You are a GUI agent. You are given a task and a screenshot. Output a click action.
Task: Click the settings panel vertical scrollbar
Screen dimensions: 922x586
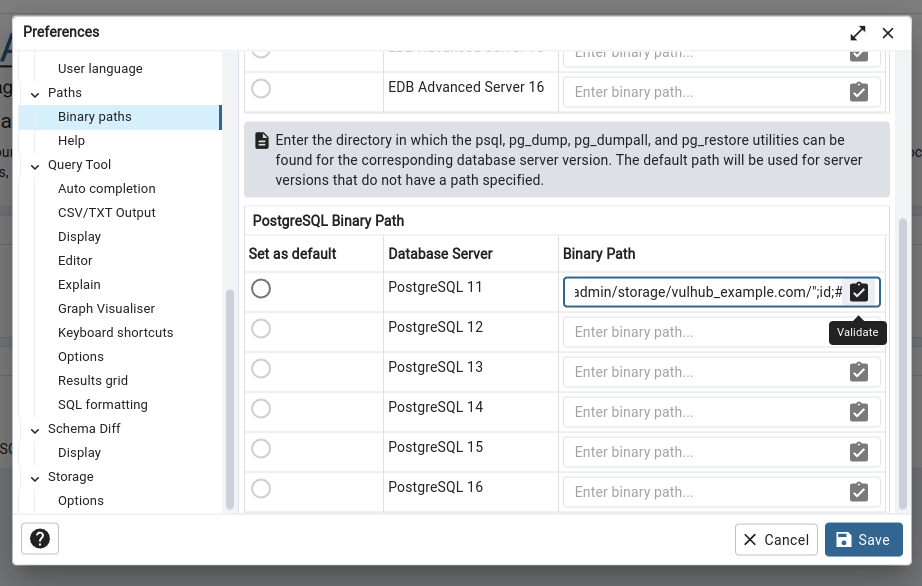coord(903,364)
